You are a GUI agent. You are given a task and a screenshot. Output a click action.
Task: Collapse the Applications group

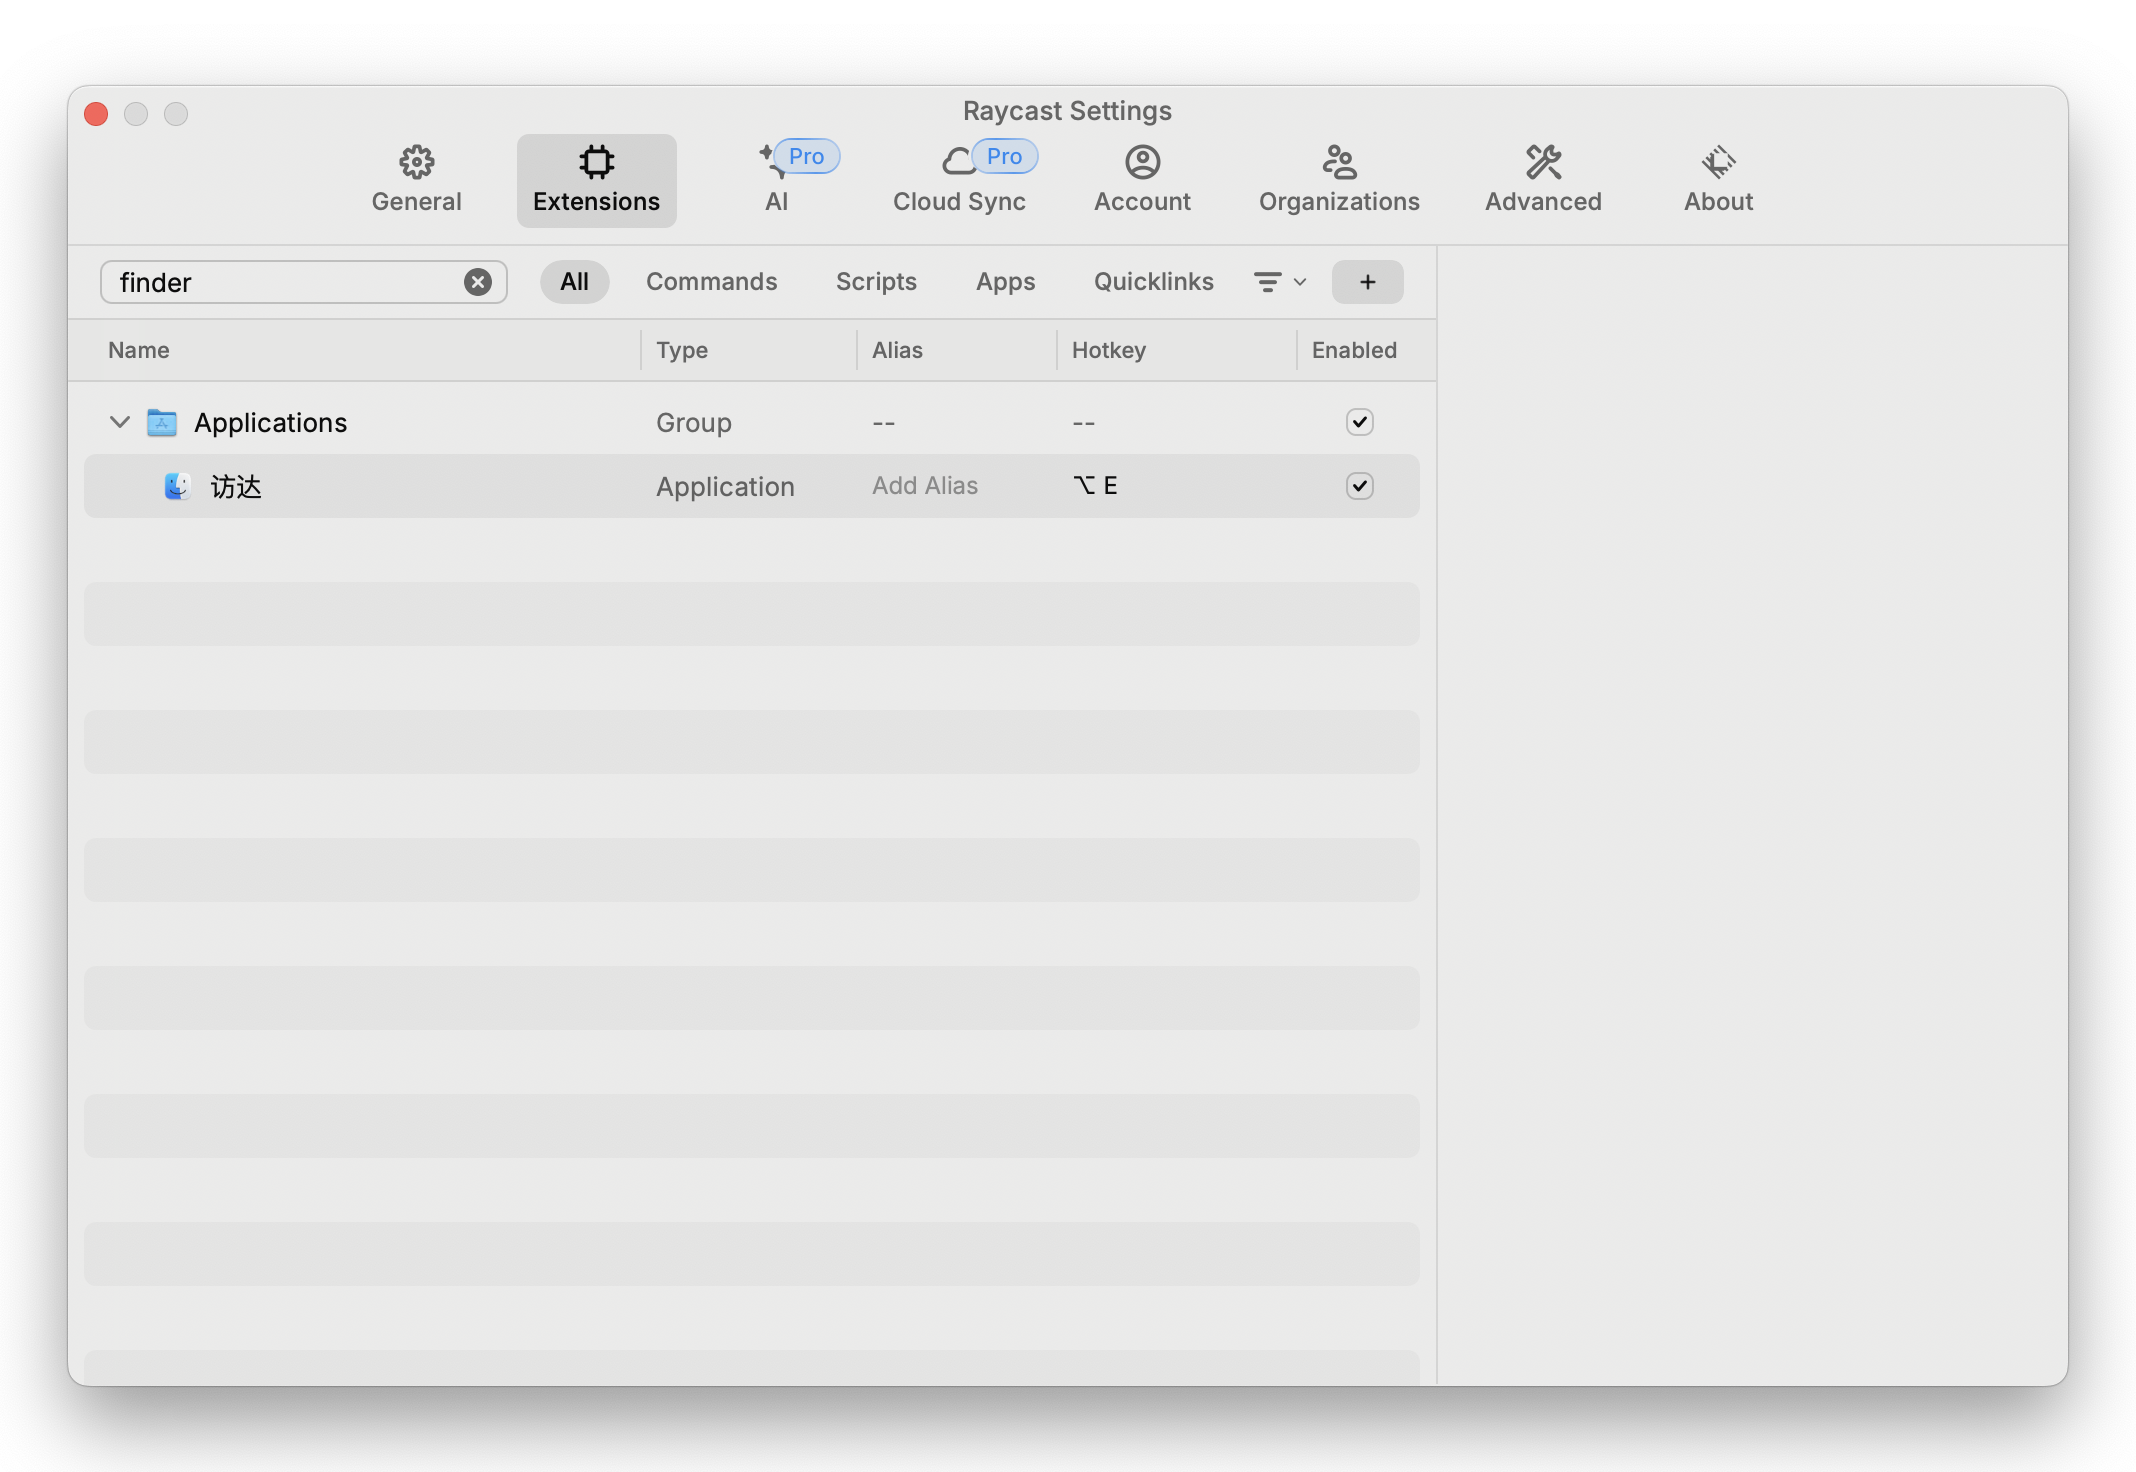[x=120, y=422]
